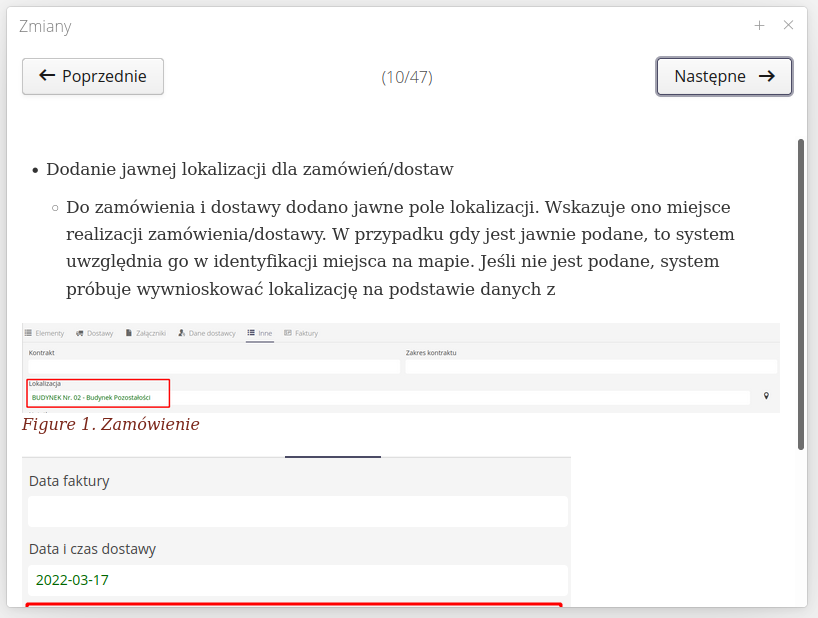The width and height of the screenshot is (818, 618).
Task: Open the Elementy tab in screenshot
Action: coord(44,333)
